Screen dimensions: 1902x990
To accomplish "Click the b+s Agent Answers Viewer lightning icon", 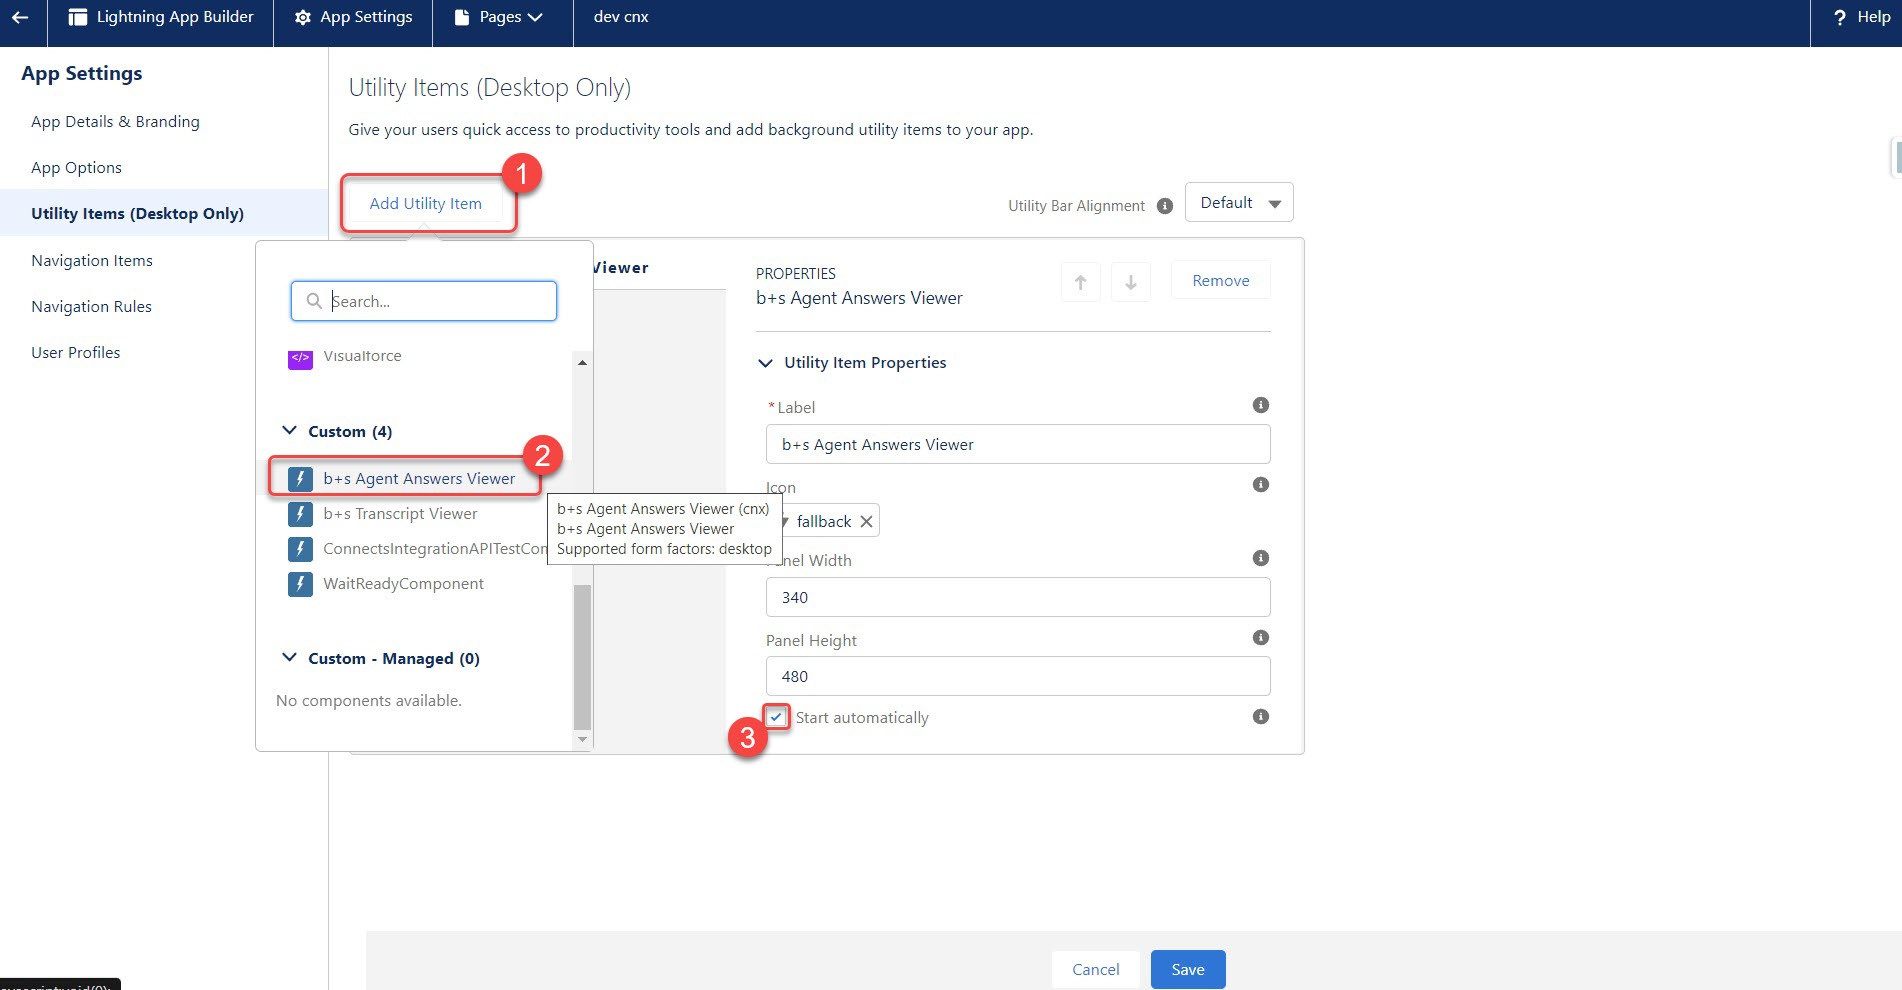I will pos(300,479).
